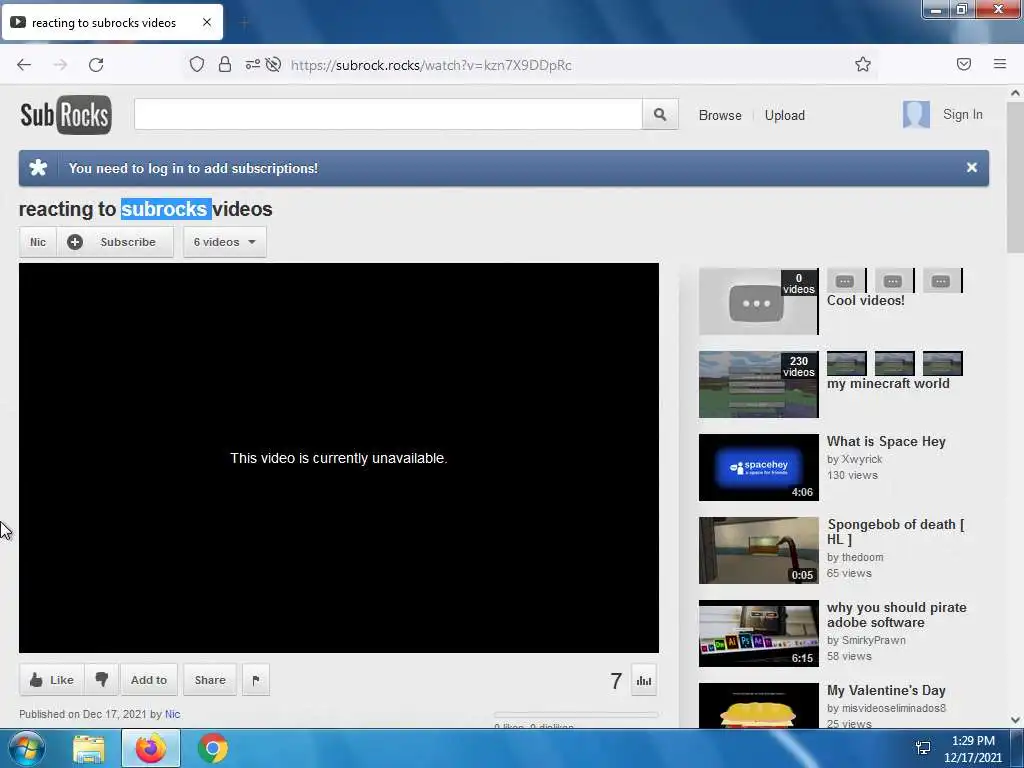
Task: Click the flag report button
Action: click(x=256, y=680)
